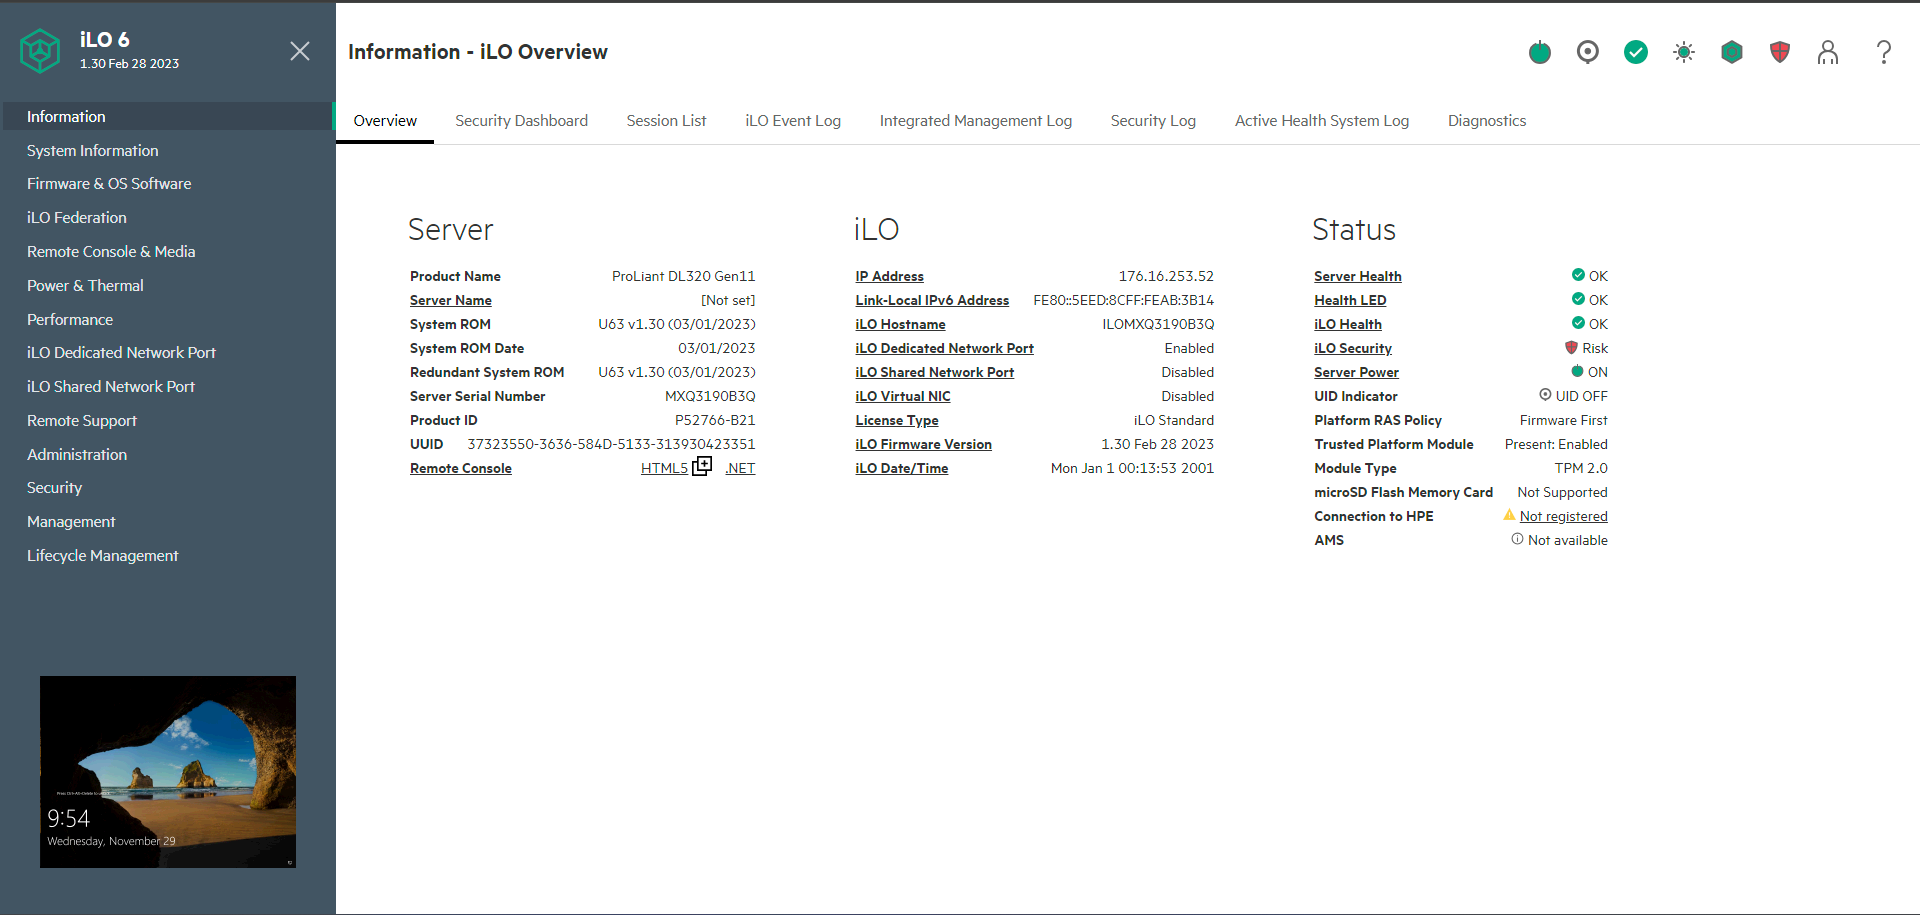
Task: Click warning triangle next to Not registered
Action: (x=1509, y=515)
